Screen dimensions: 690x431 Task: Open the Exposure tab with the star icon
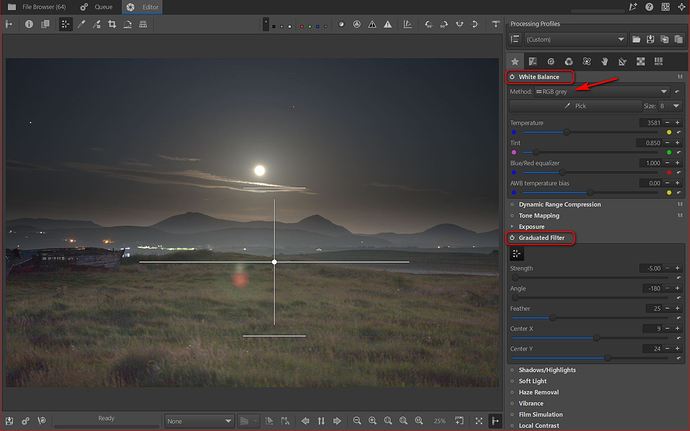coord(516,61)
